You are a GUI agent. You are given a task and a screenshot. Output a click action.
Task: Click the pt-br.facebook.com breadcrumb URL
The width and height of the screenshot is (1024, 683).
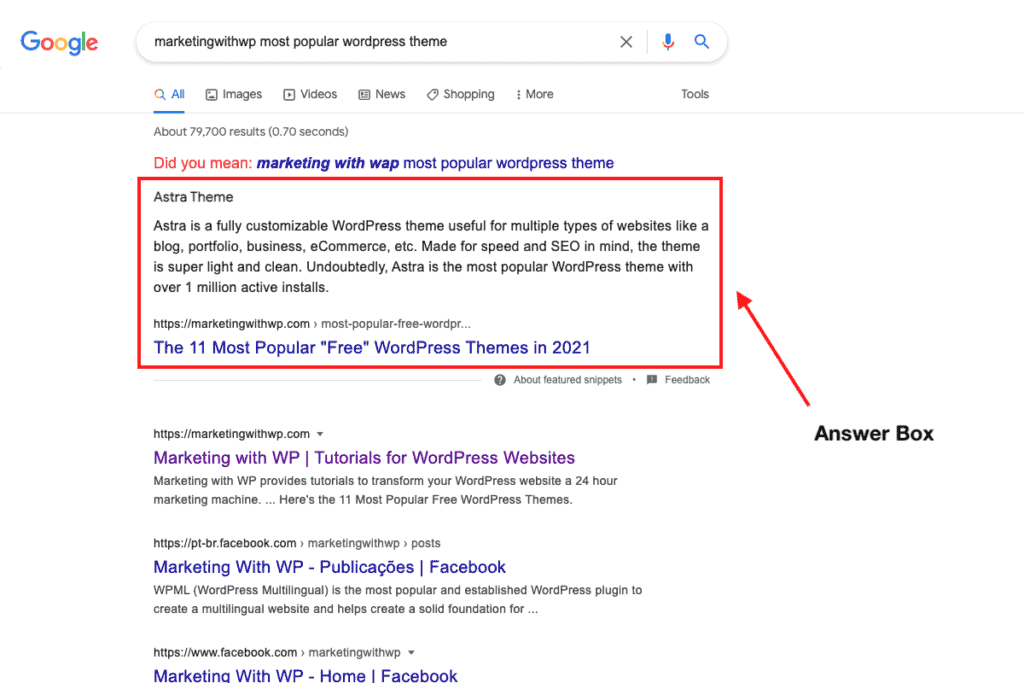click(296, 543)
